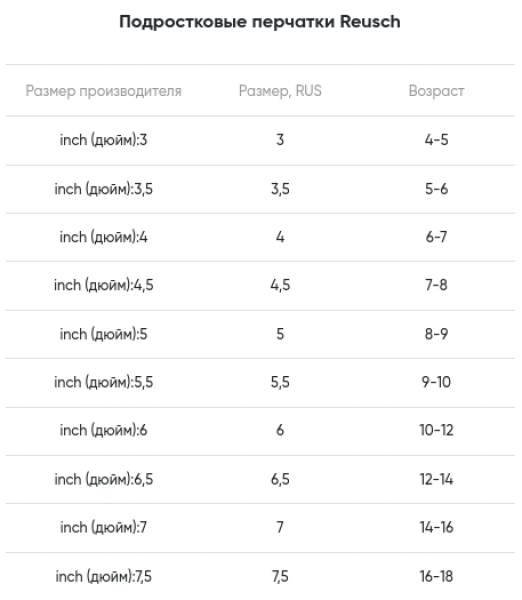
Task: Select the Размер, RUS column header
Action: tap(280, 91)
